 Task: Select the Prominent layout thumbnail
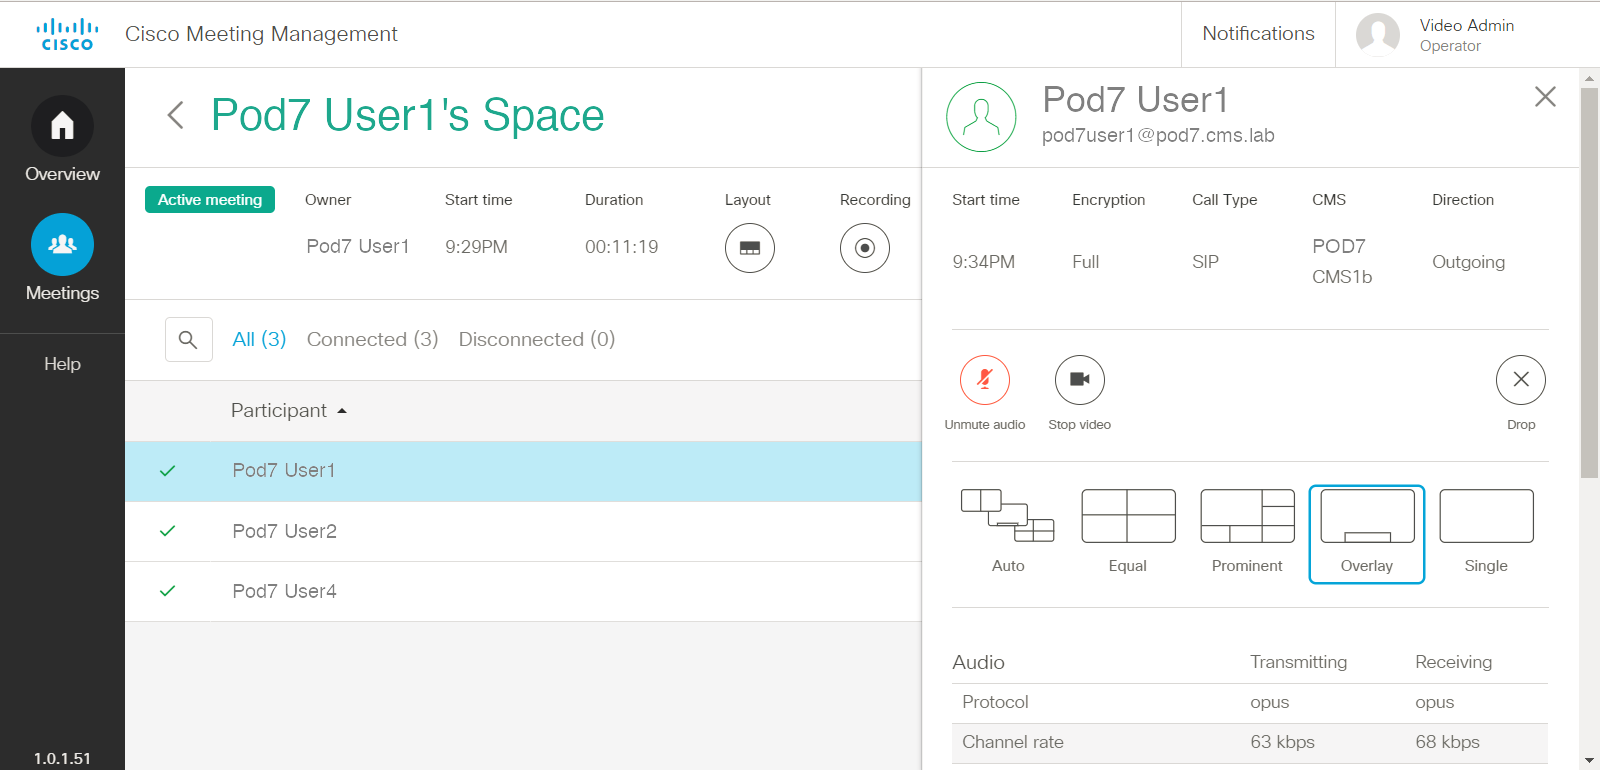point(1247,517)
